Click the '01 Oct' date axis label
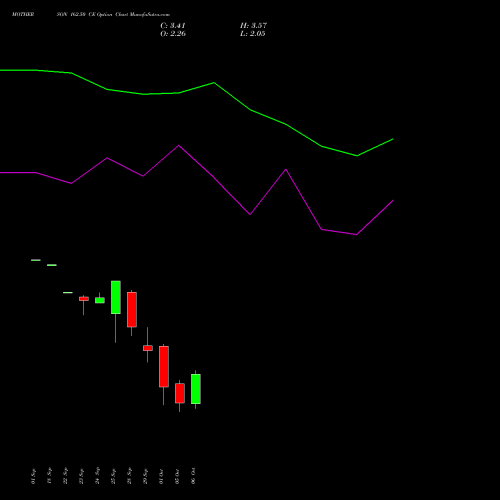Image resolution: width=500 pixels, height=500 pixels. click(x=161, y=476)
